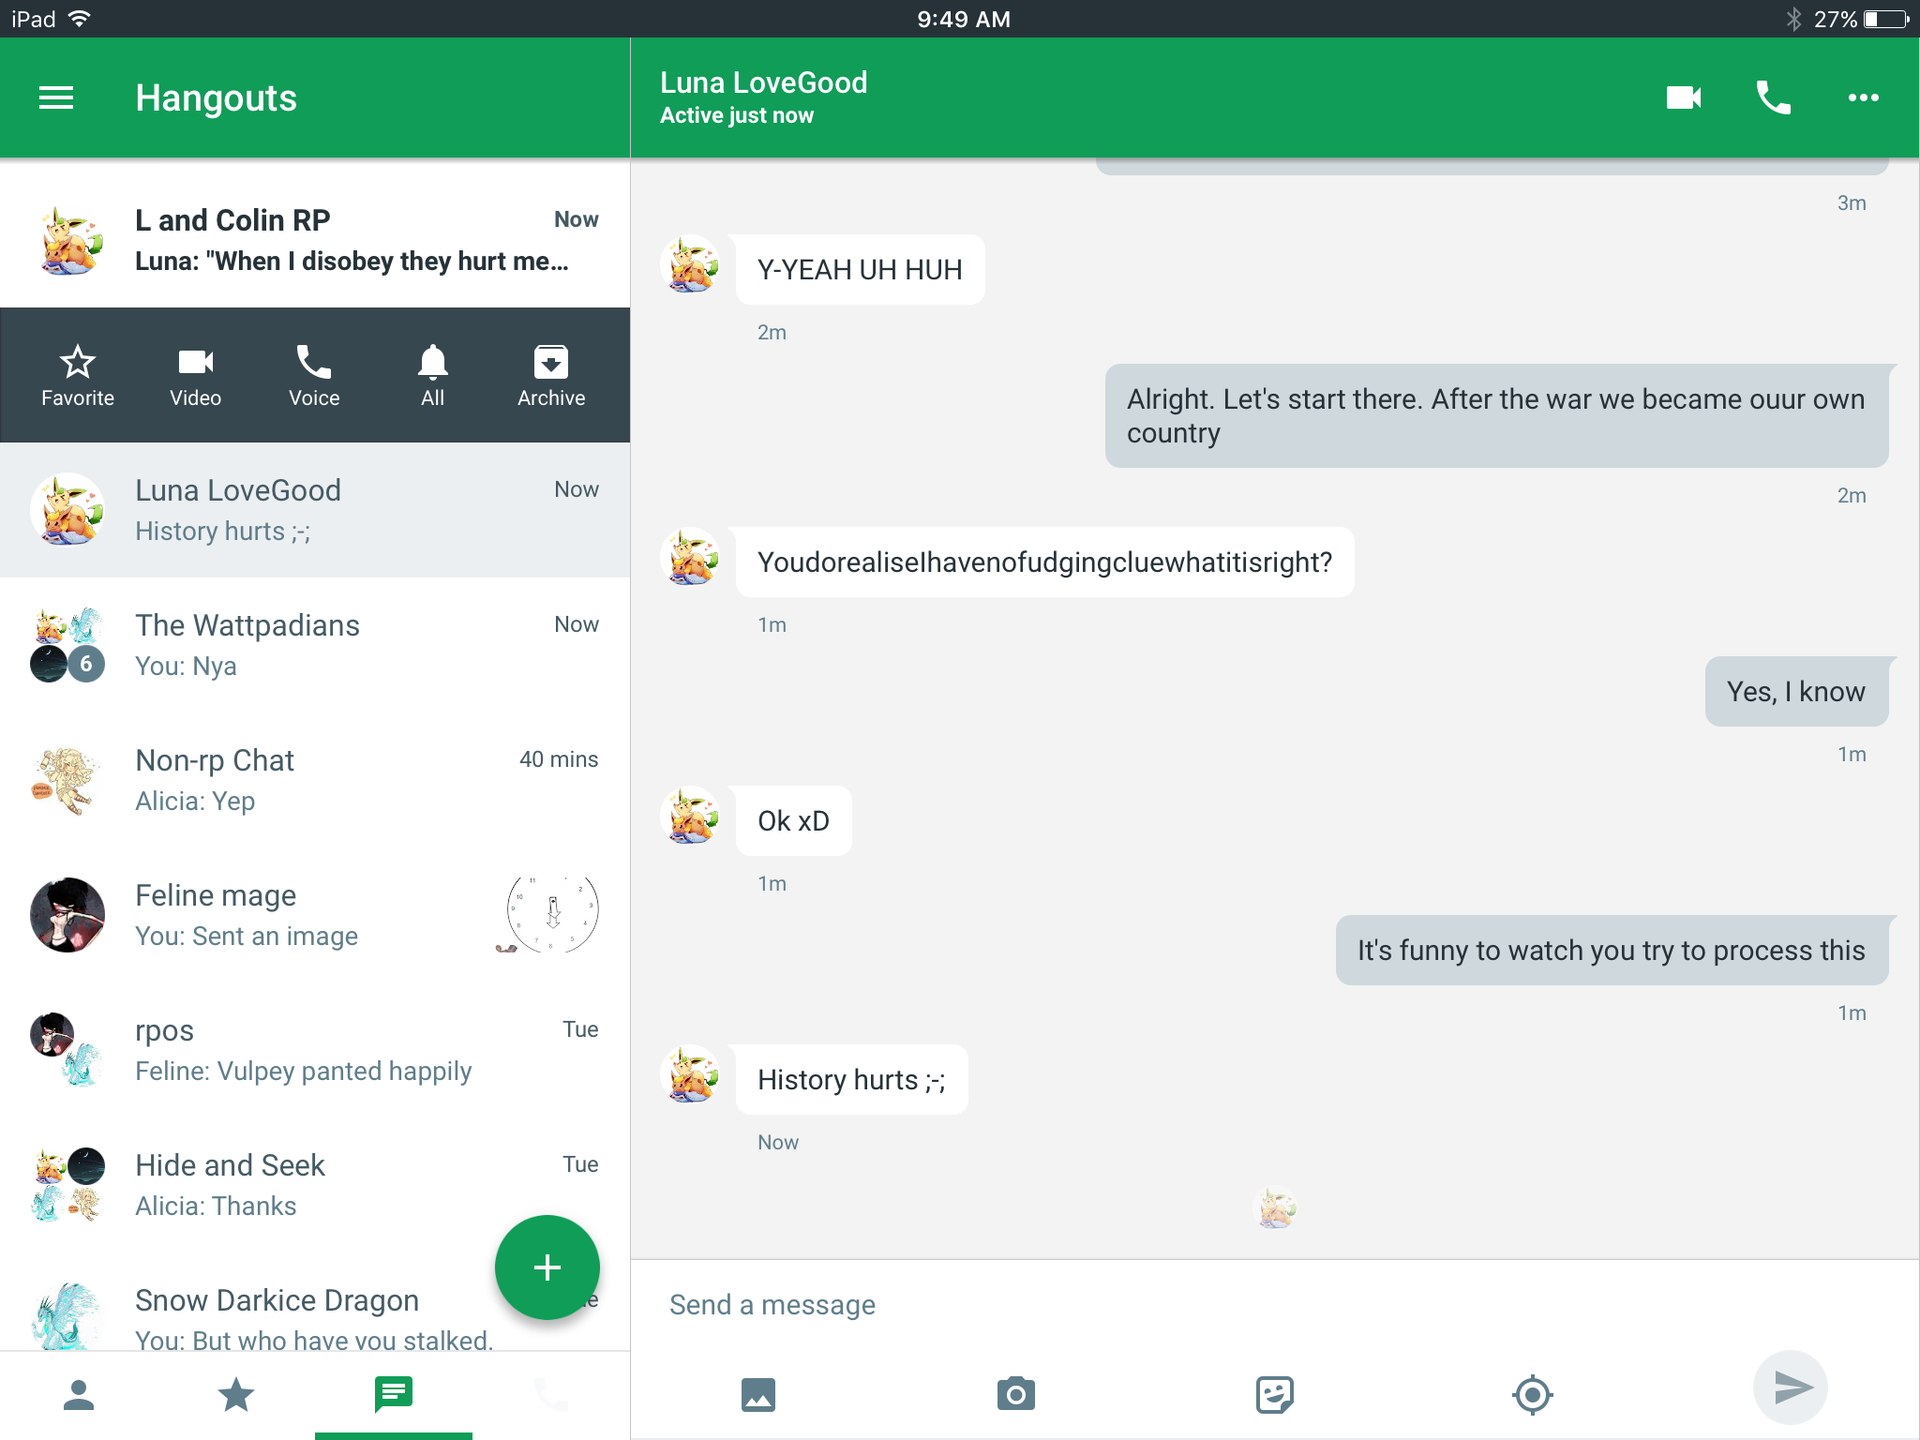Archive the L and Colin RP conversation
Screen dimensions: 1920x1440
[x=551, y=376]
